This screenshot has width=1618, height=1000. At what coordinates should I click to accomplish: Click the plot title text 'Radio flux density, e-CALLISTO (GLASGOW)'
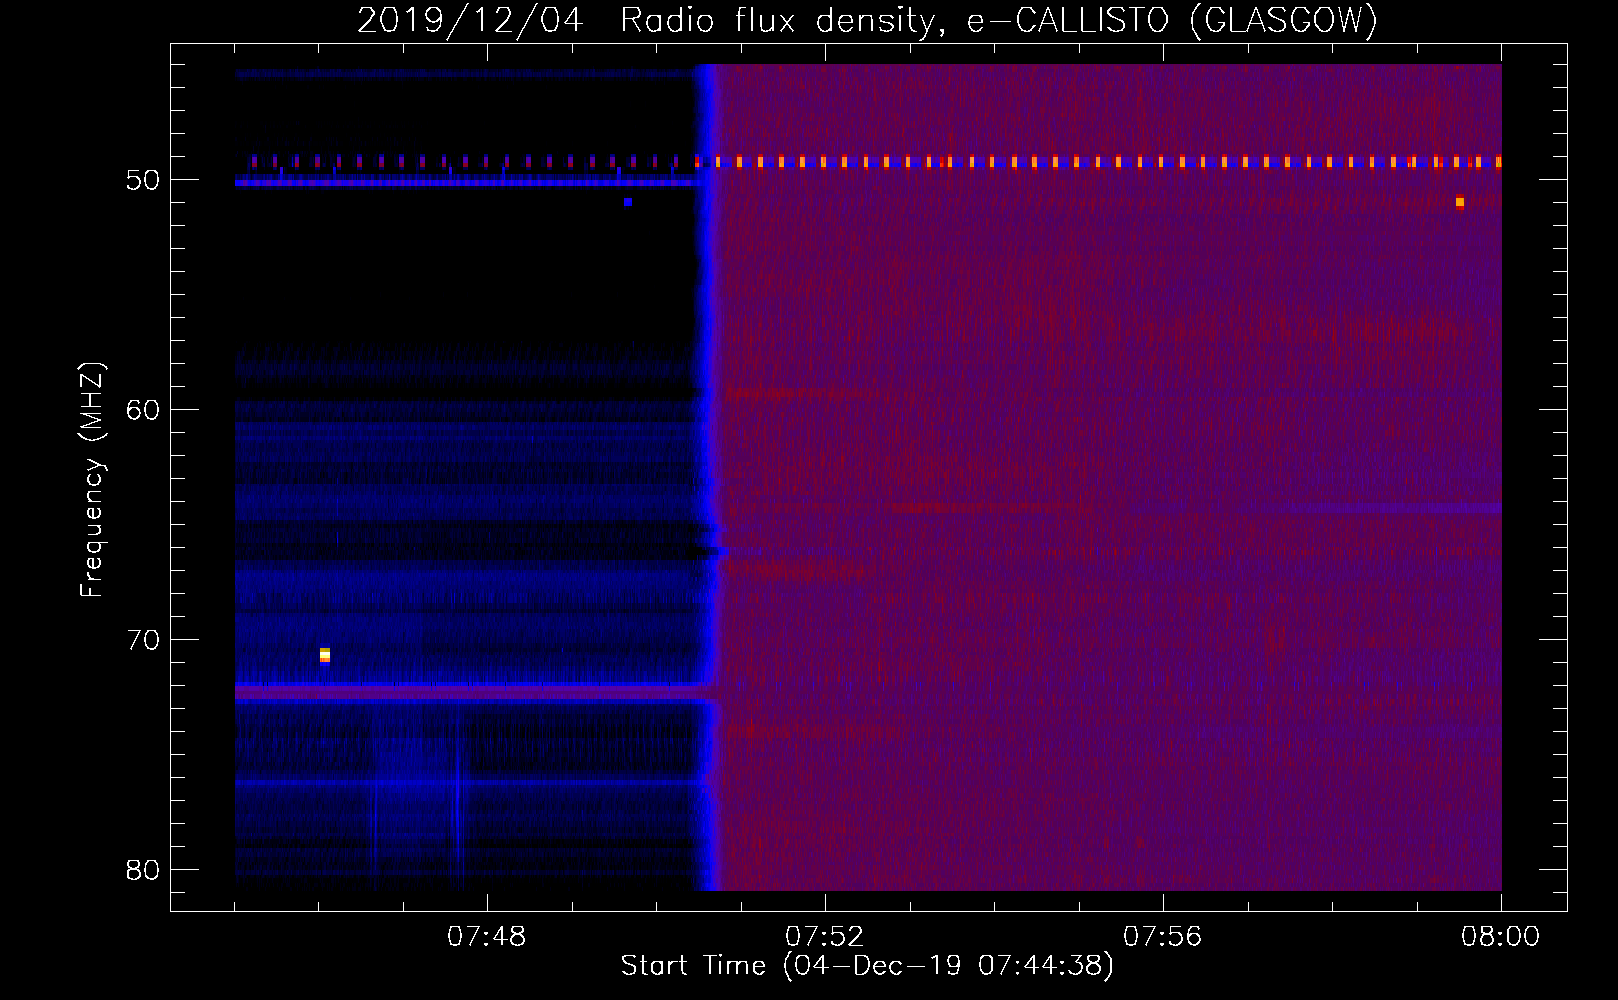coord(998,21)
